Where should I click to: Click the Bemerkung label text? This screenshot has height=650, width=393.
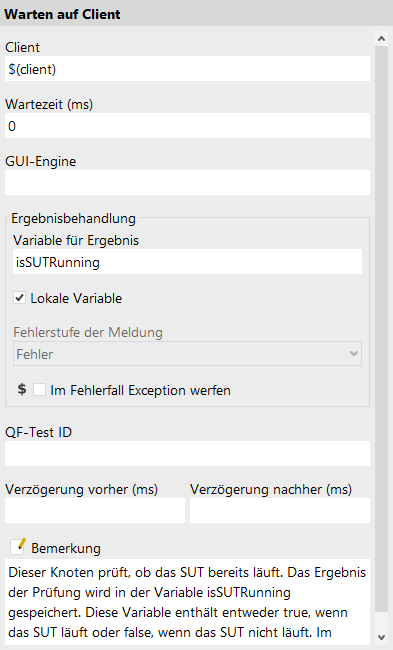point(66,548)
